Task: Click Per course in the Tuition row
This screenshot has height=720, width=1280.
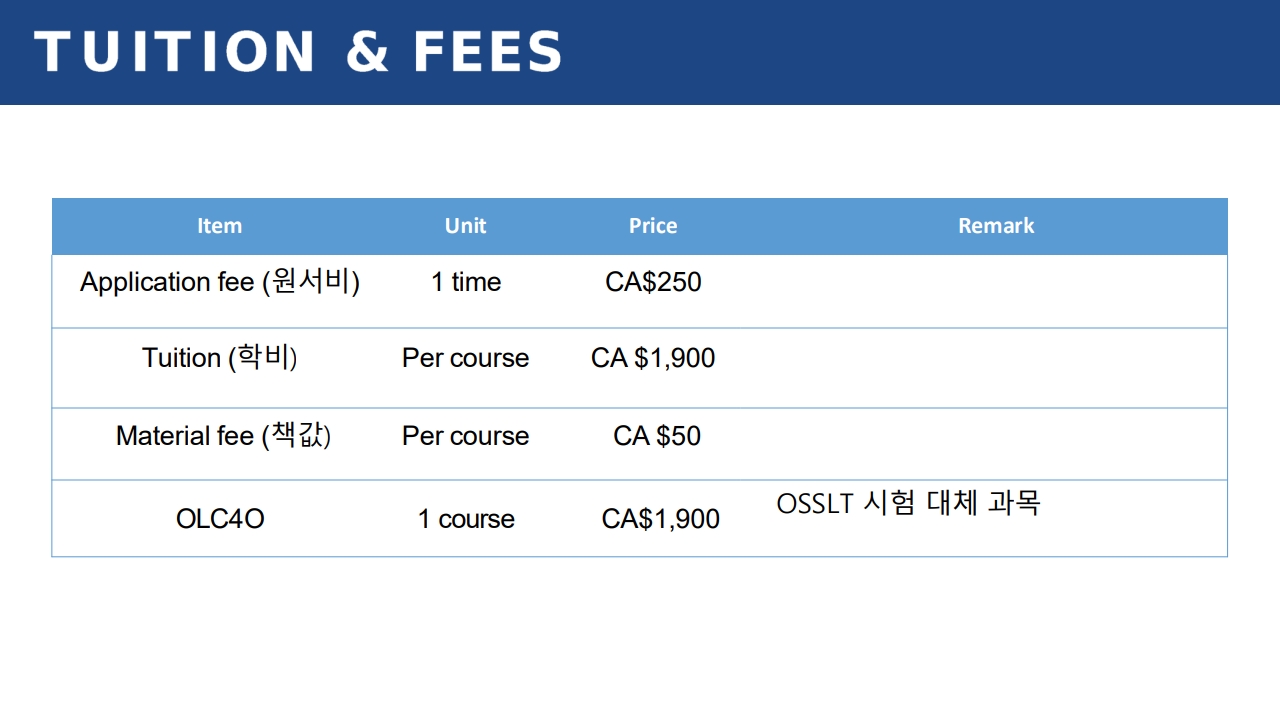Action: (466, 358)
